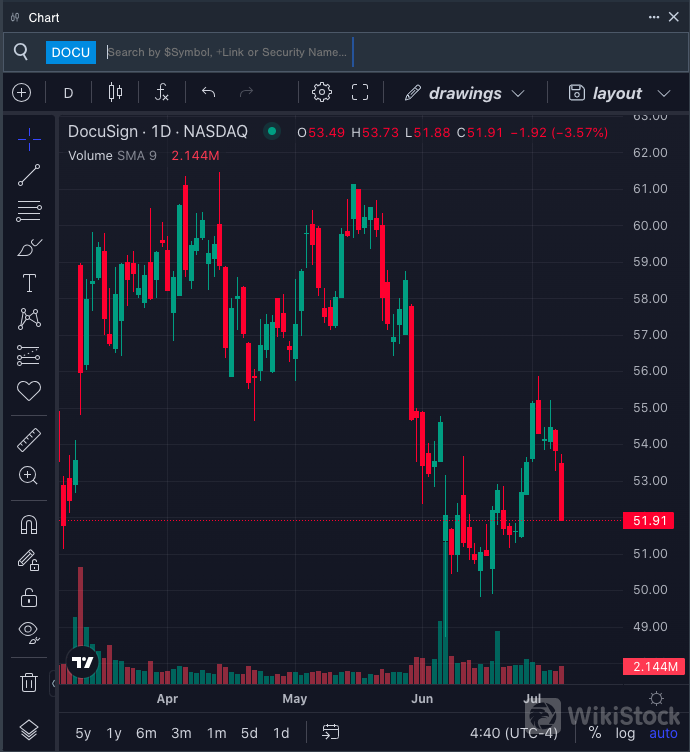
Task: Click the auto scale button
Action: pos(663,733)
